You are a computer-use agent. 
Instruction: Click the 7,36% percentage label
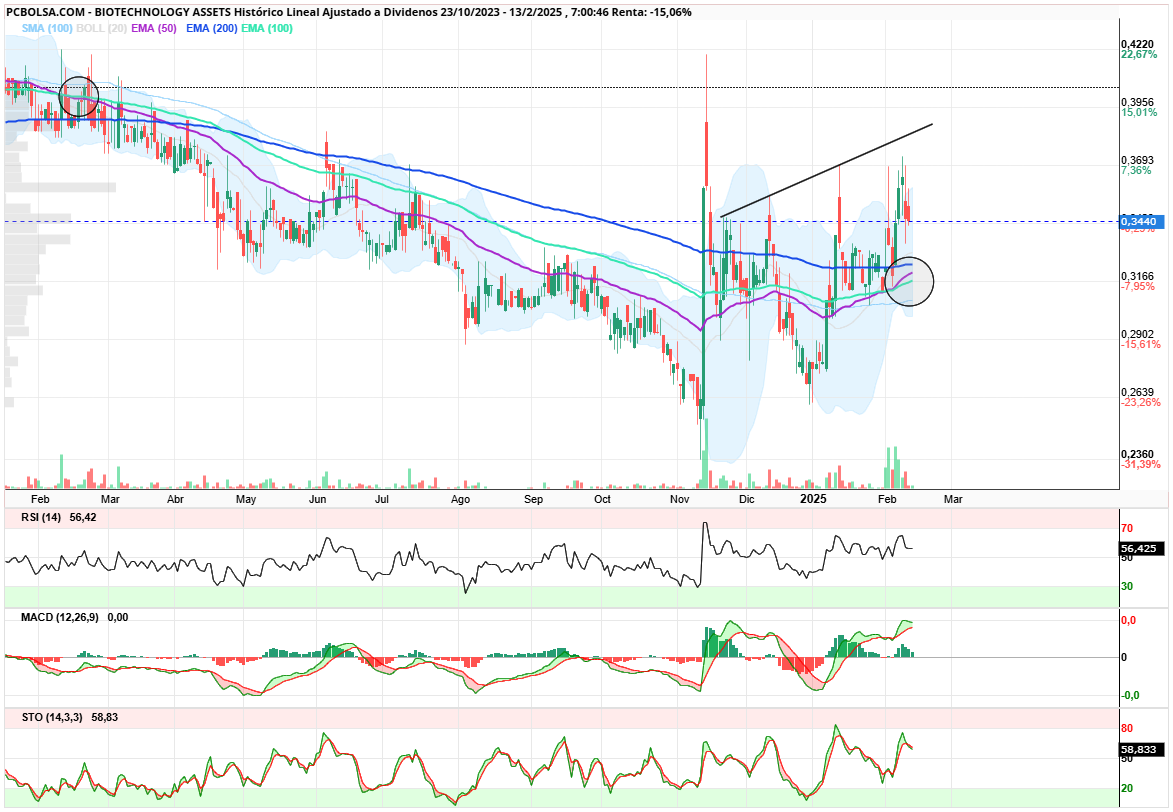click(1136, 171)
